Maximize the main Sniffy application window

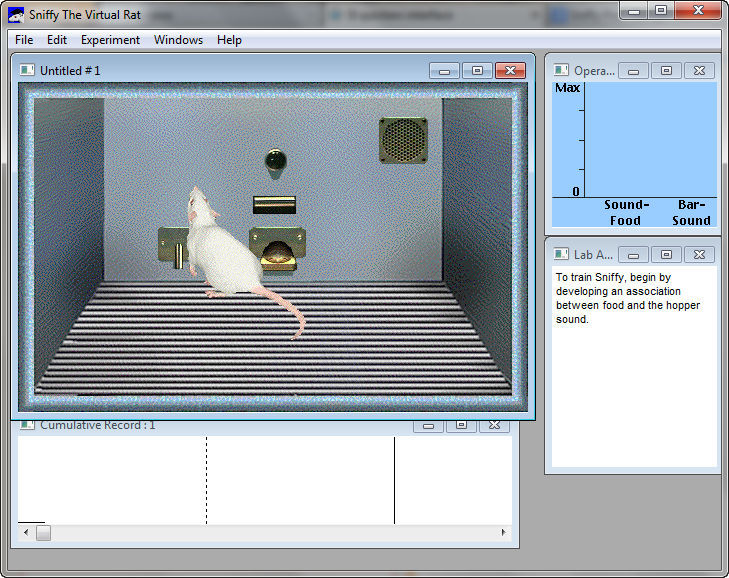click(661, 11)
